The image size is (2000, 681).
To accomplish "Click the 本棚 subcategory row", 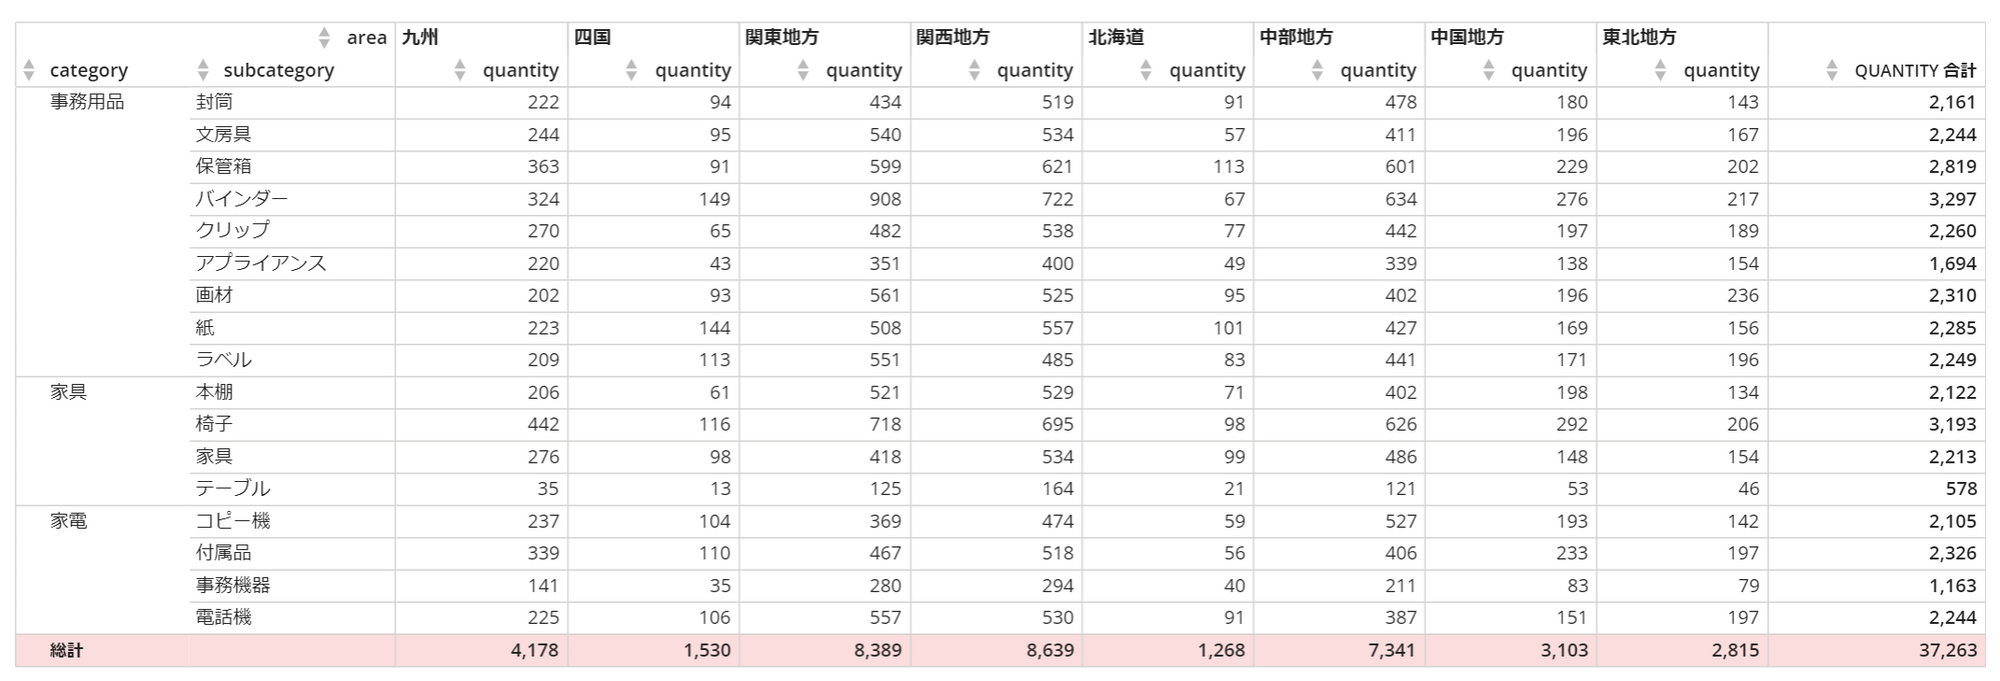I will 214,392.
